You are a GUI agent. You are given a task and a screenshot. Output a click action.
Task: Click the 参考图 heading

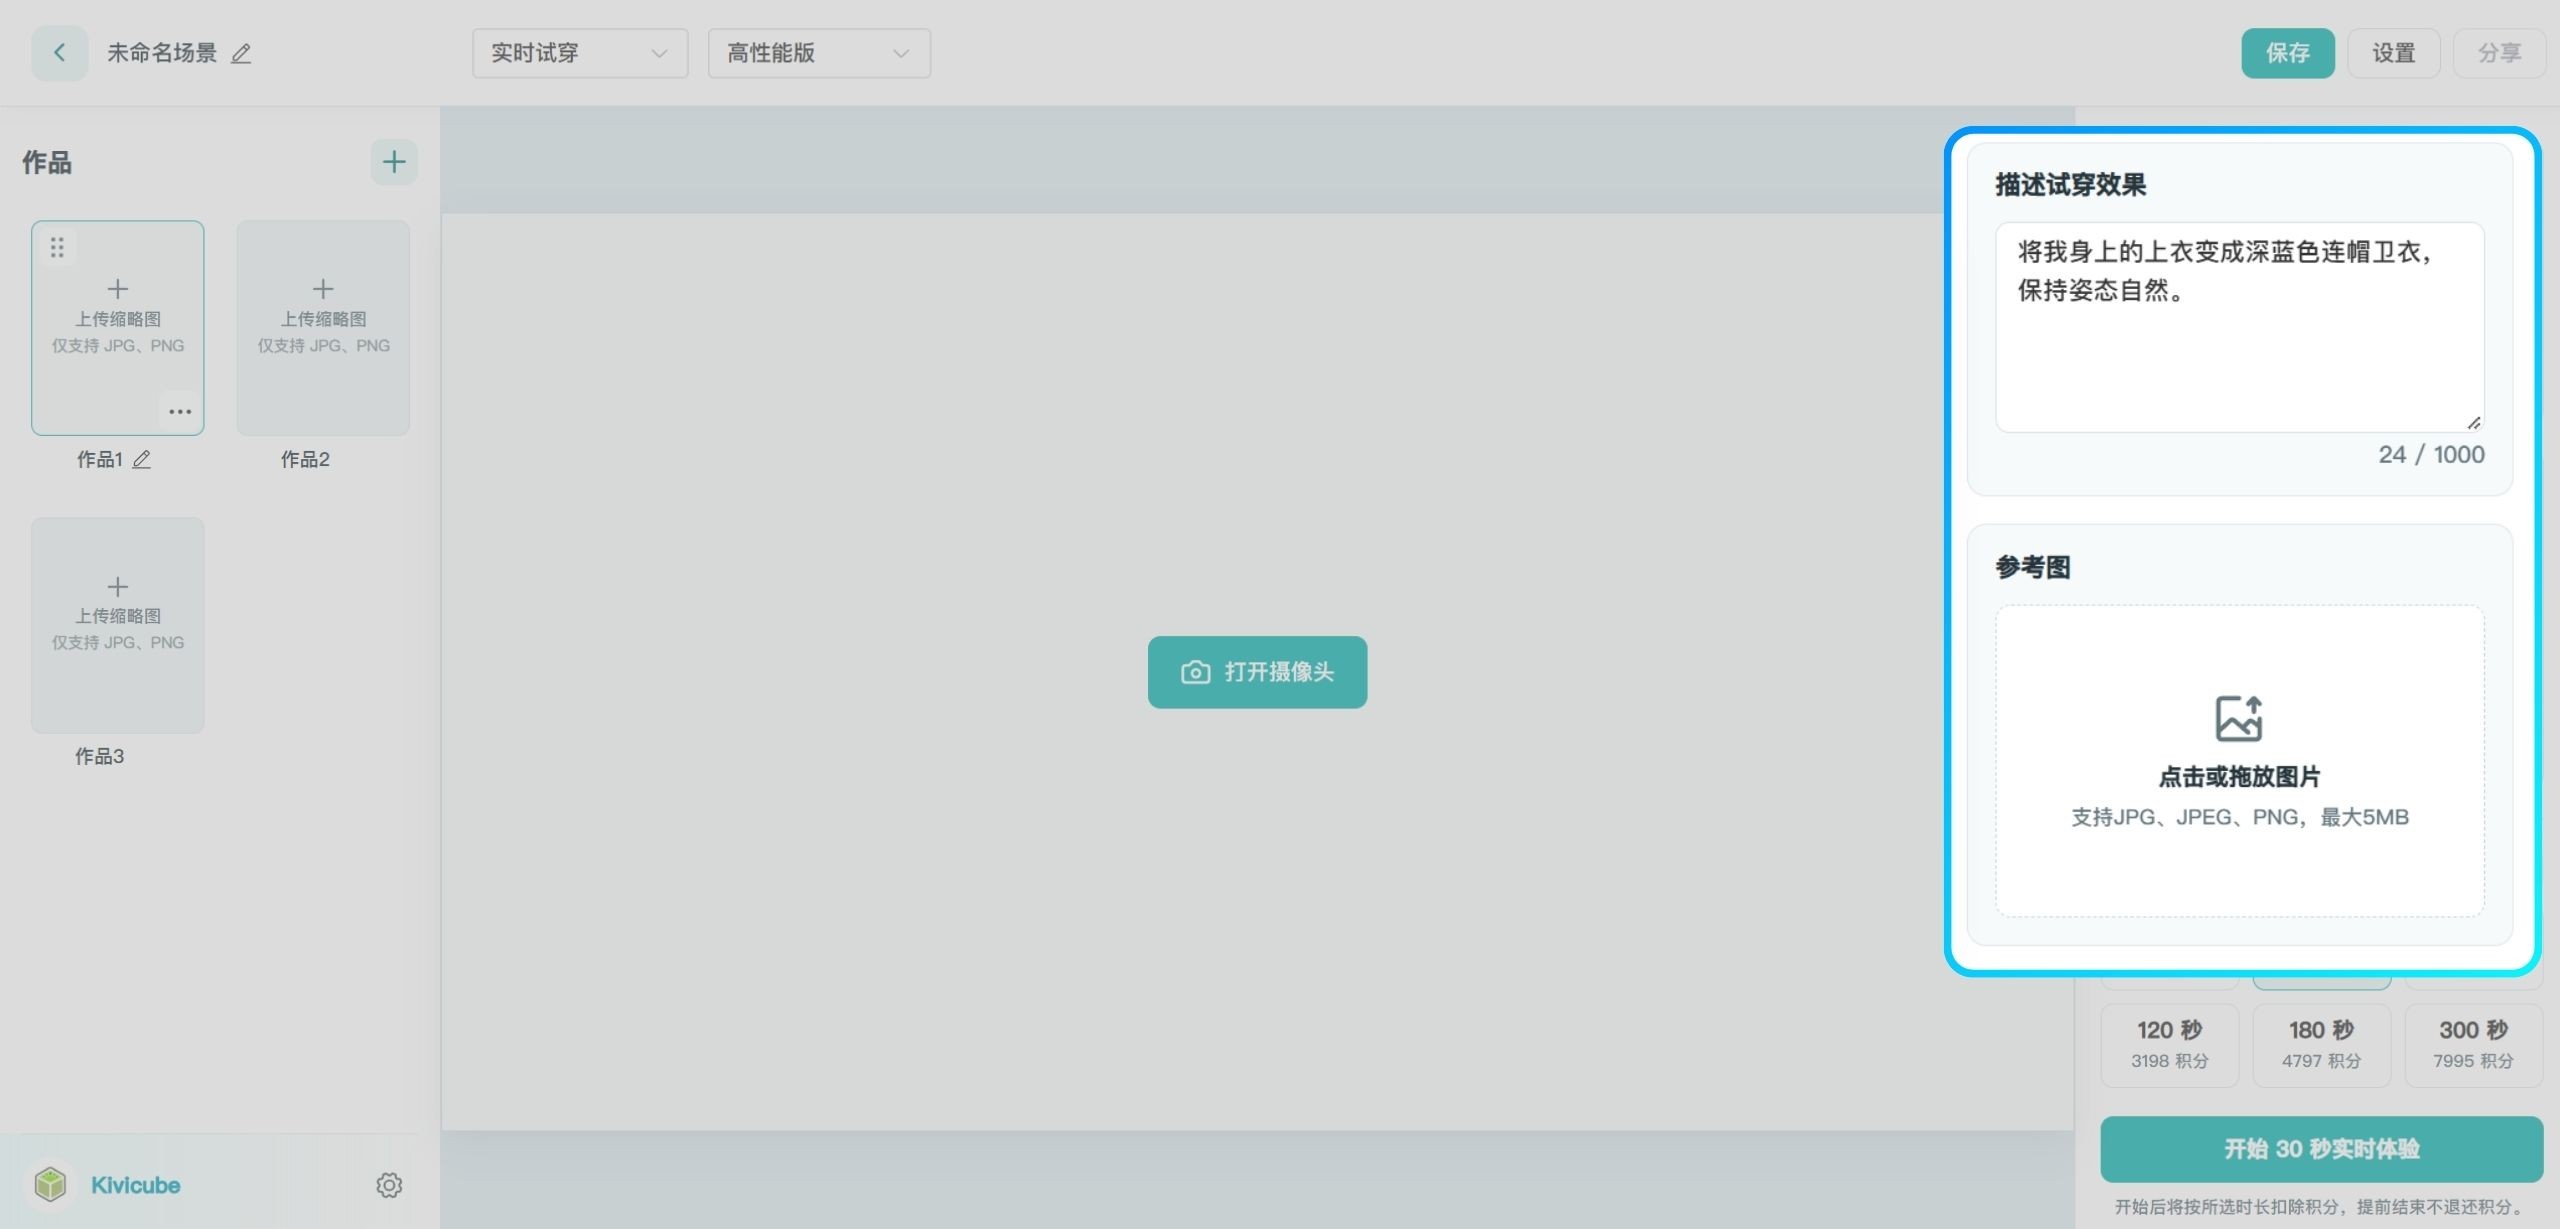(2033, 568)
